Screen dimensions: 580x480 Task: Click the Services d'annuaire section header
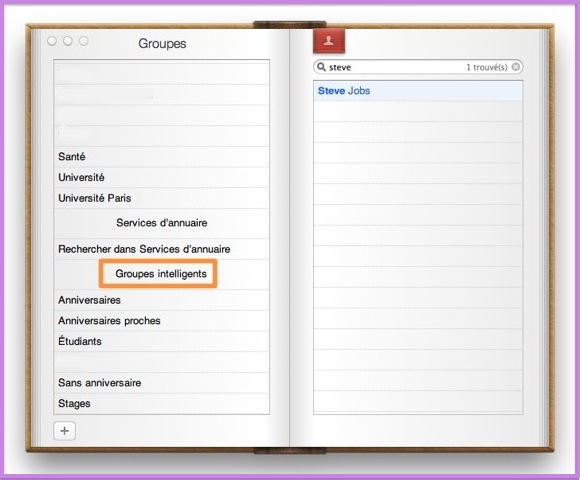(x=162, y=223)
